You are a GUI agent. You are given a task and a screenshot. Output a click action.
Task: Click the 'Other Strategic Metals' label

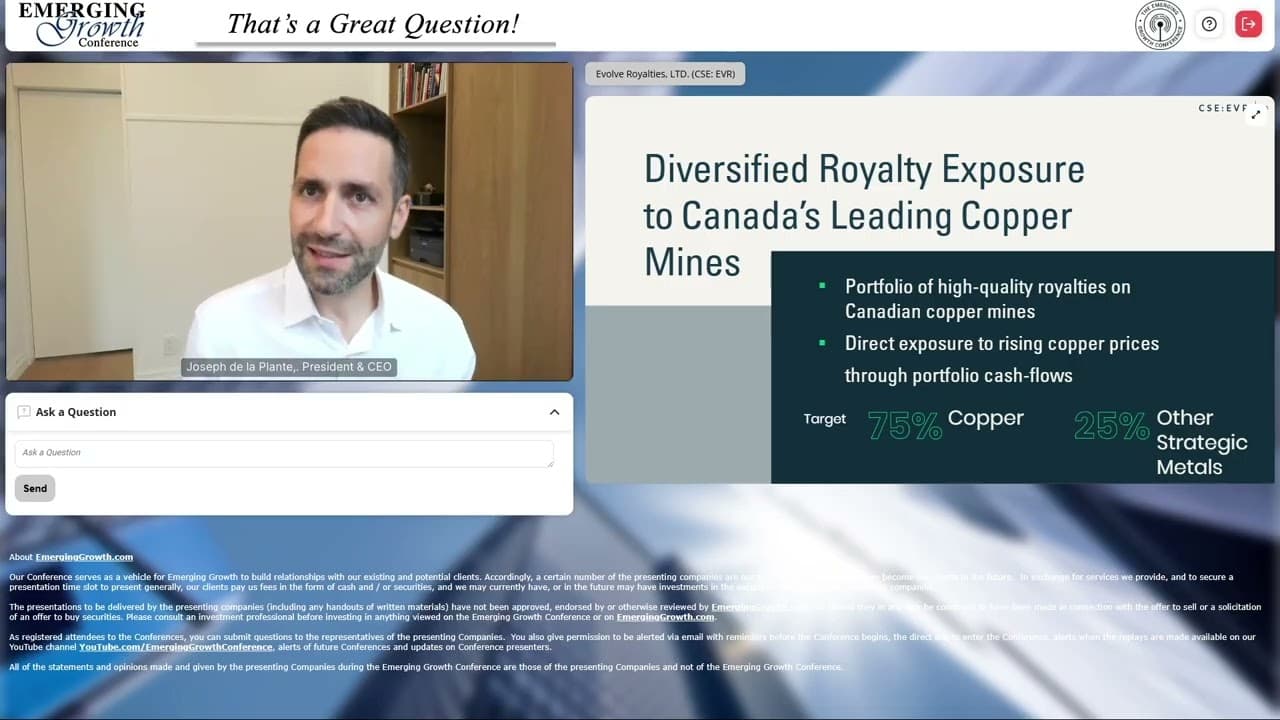click(x=1202, y=442)
